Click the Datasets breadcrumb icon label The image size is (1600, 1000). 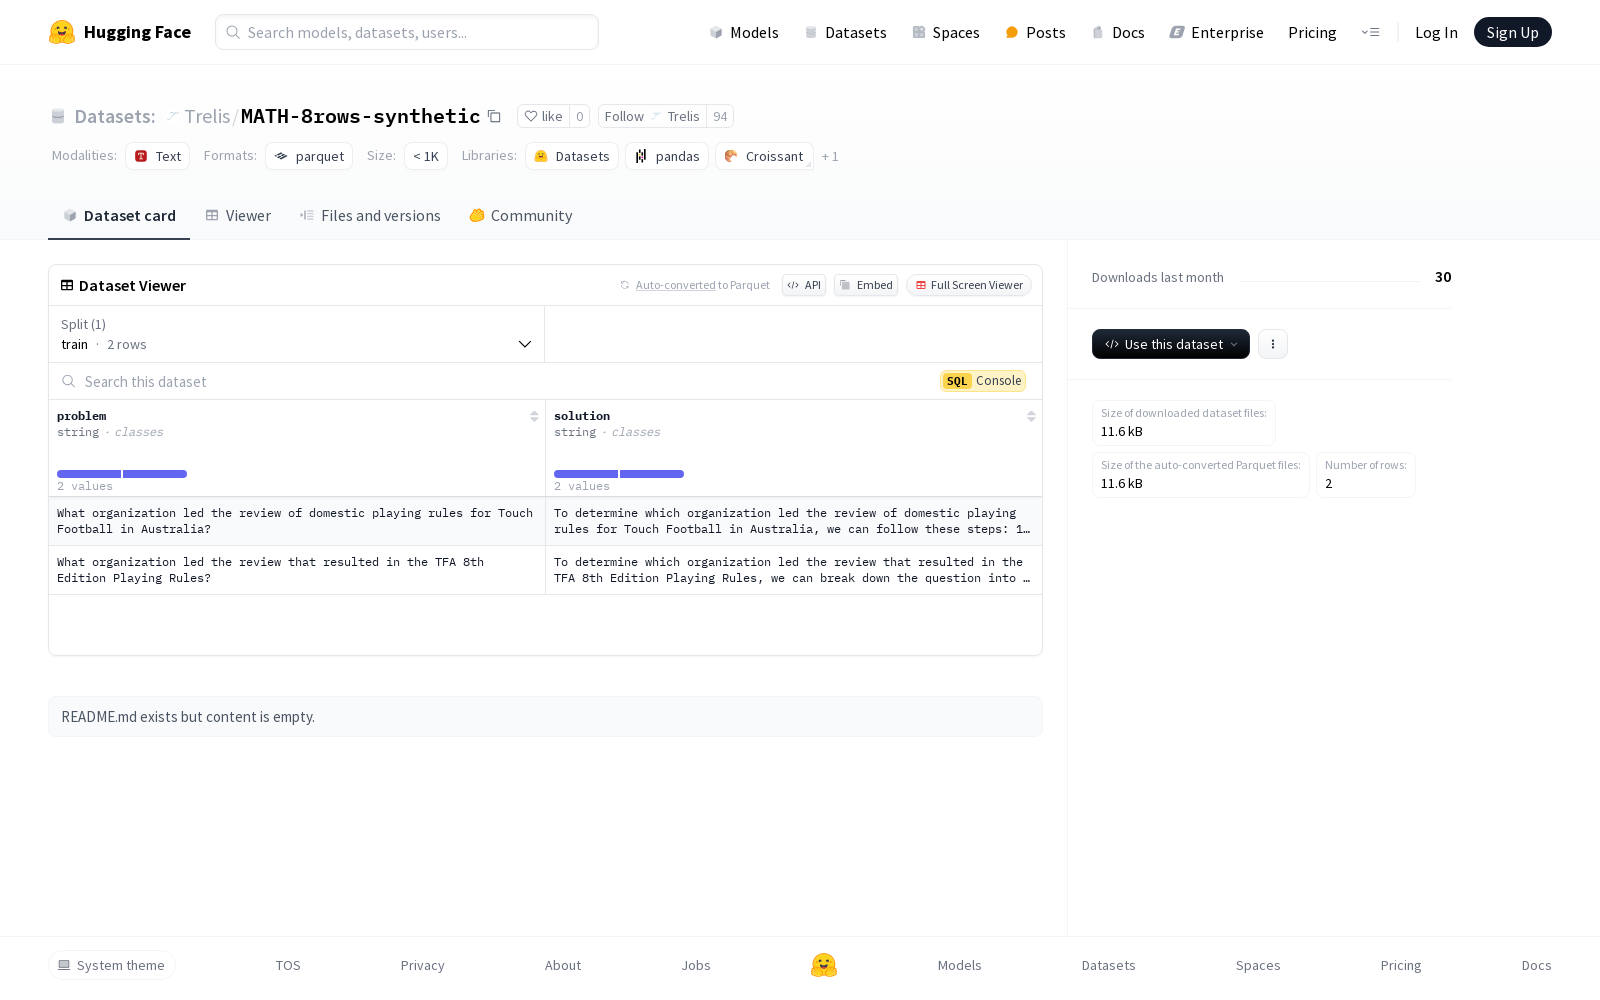[x=103, y=116]
